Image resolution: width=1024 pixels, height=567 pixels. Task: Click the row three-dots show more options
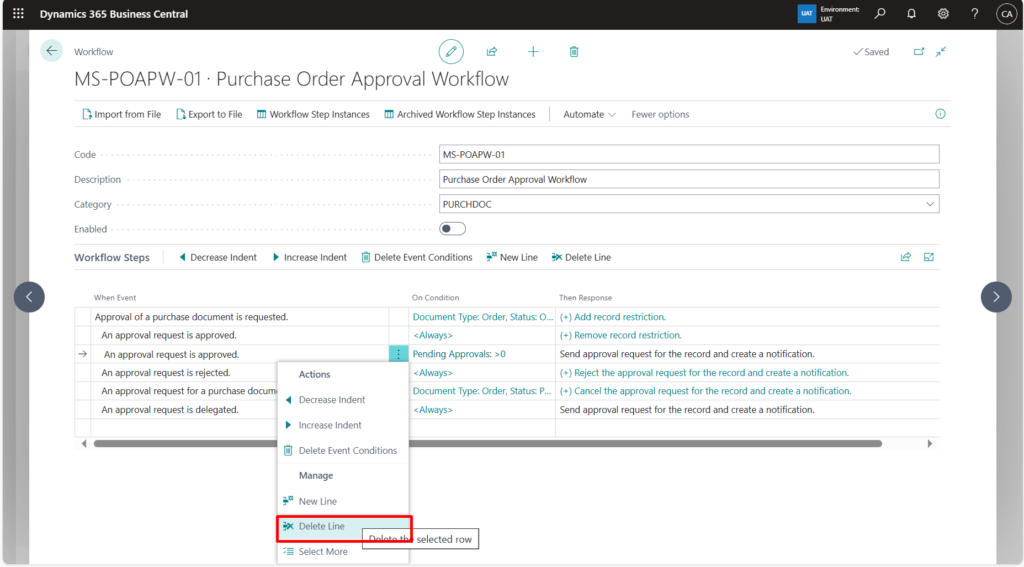click(398, 354)
